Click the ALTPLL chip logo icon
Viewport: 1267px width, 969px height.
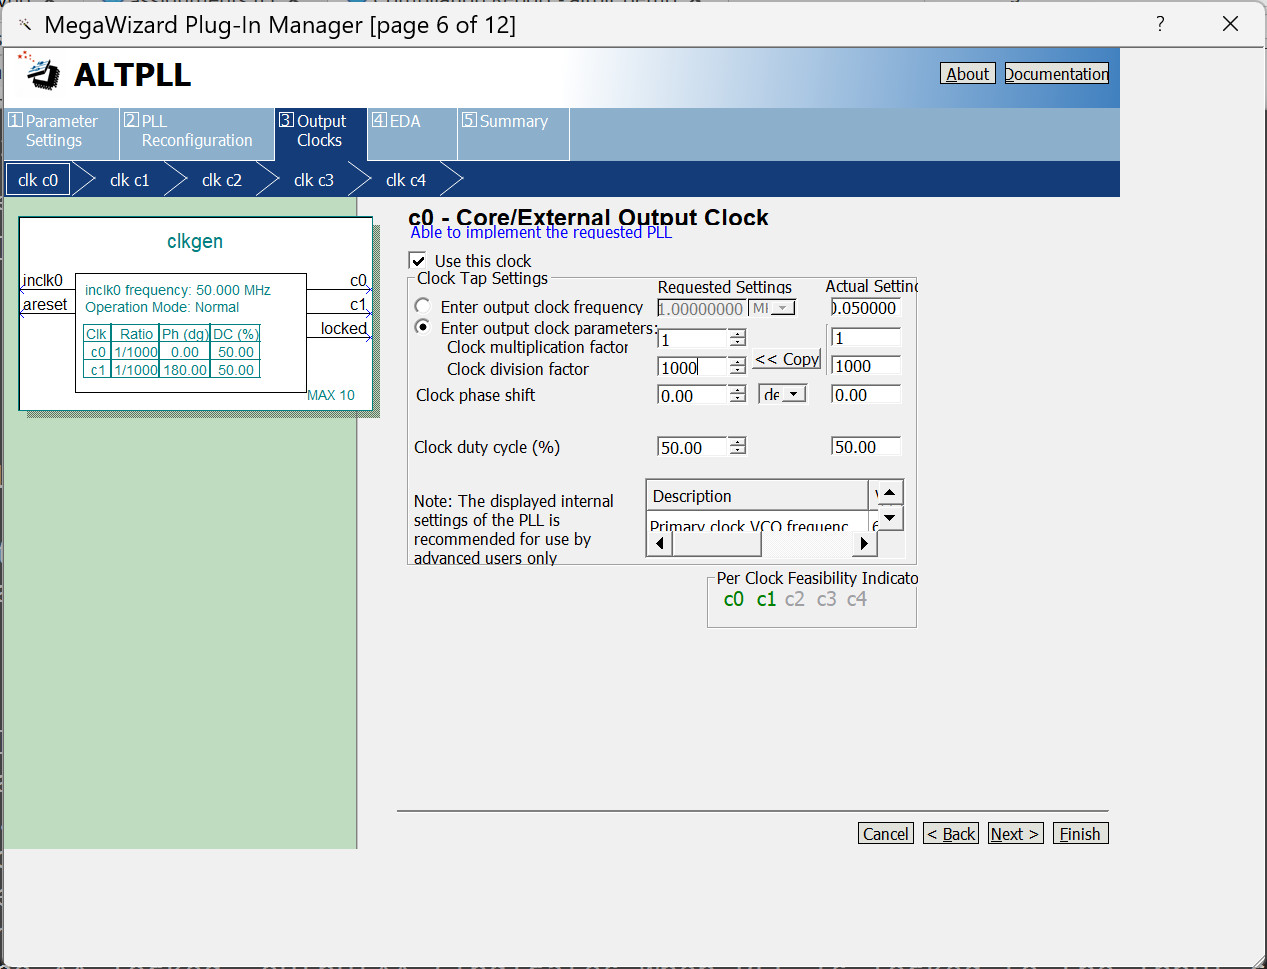click(x=40, y=72)
